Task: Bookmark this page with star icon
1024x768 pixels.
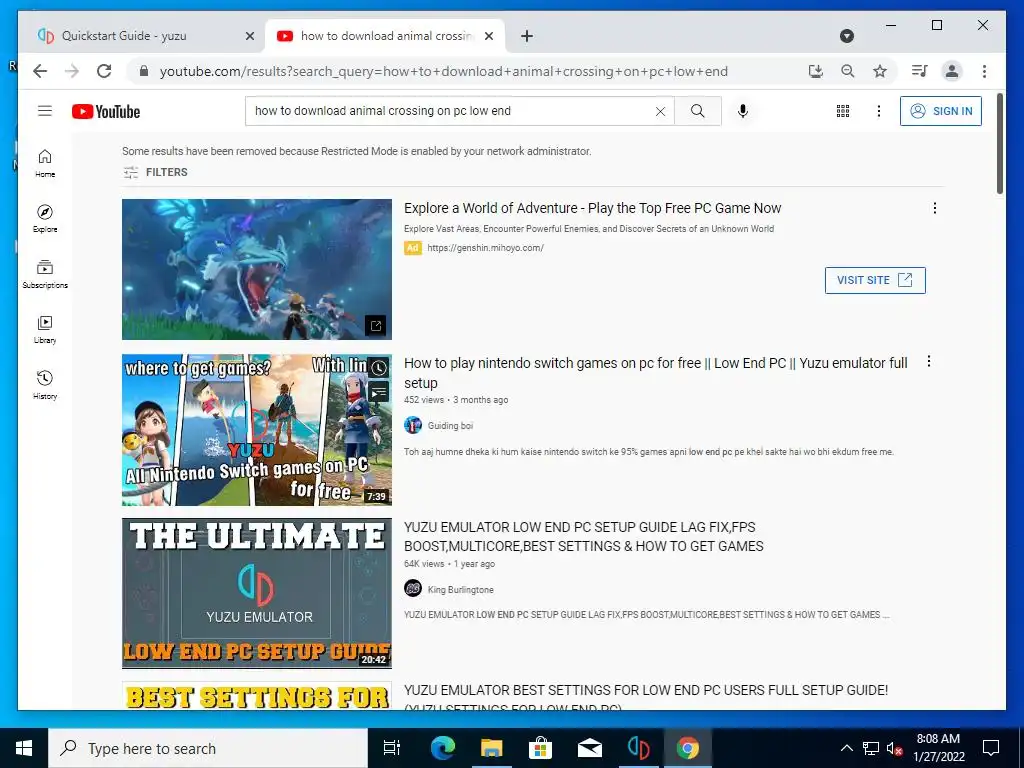Action: tap(880, 71)
